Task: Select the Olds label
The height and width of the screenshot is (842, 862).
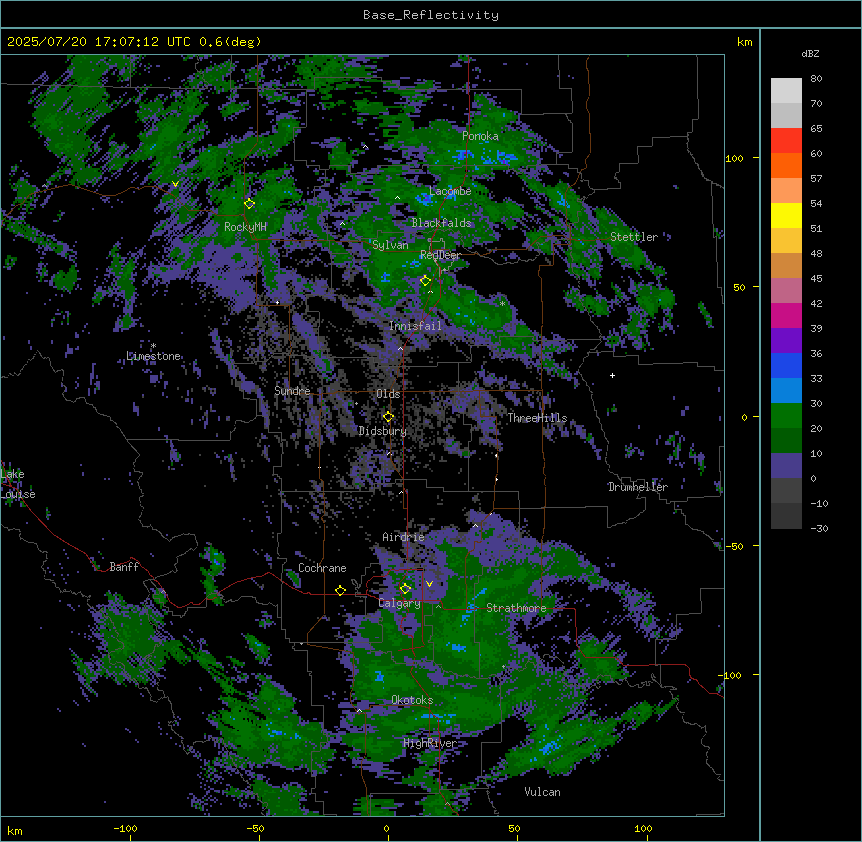Action: coord(388,394)
